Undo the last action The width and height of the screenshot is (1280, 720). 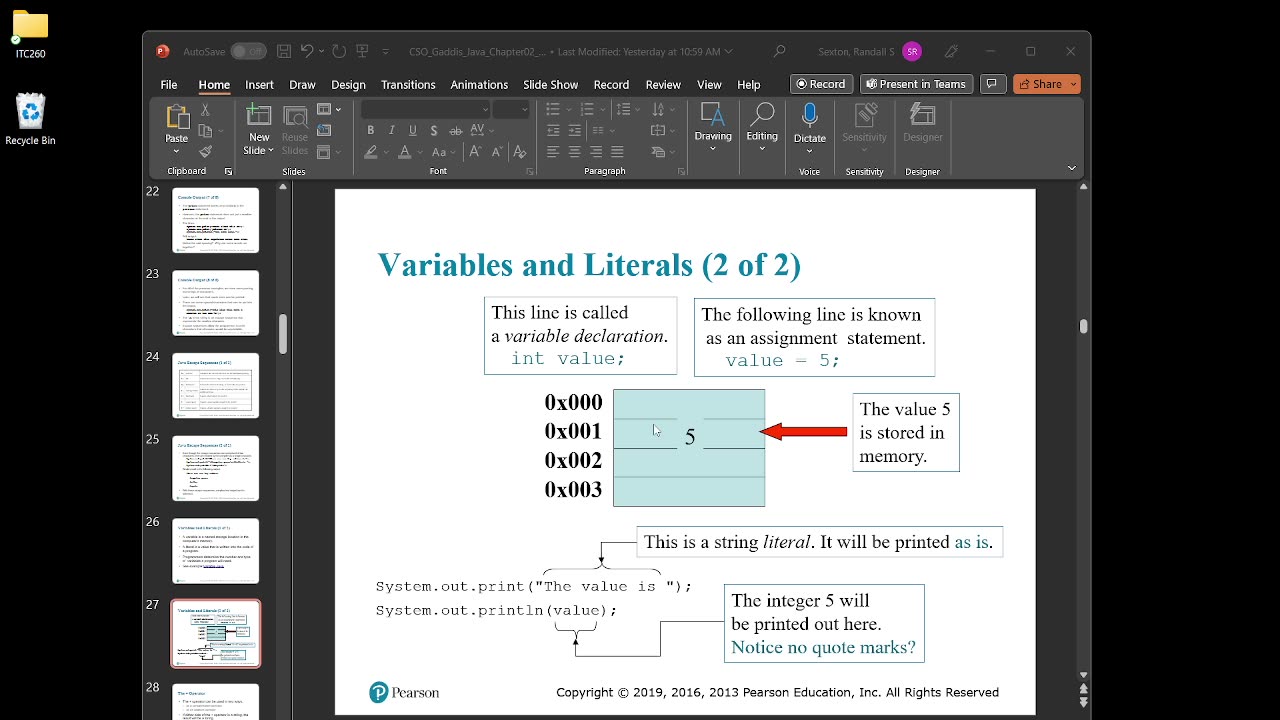307,51
